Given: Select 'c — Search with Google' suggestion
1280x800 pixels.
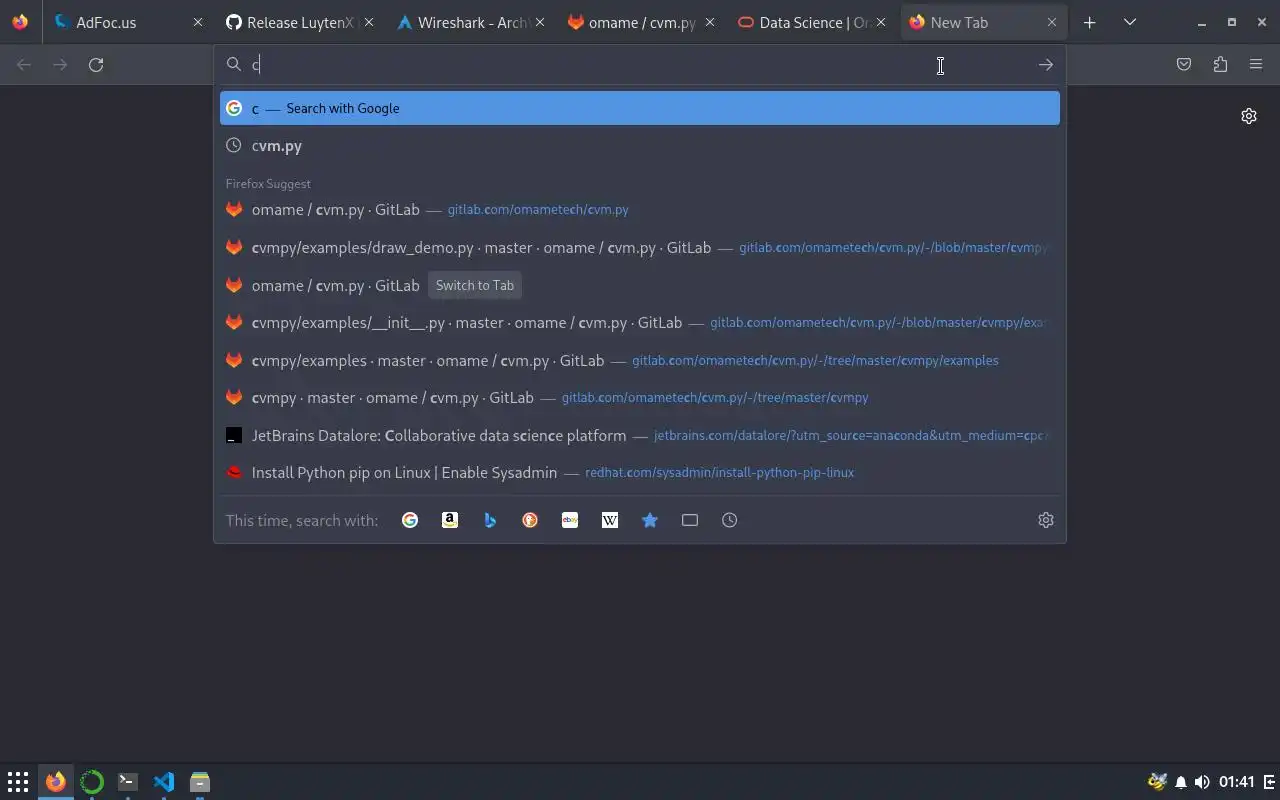Looking at the screenshot, I should tap(640, 108).
